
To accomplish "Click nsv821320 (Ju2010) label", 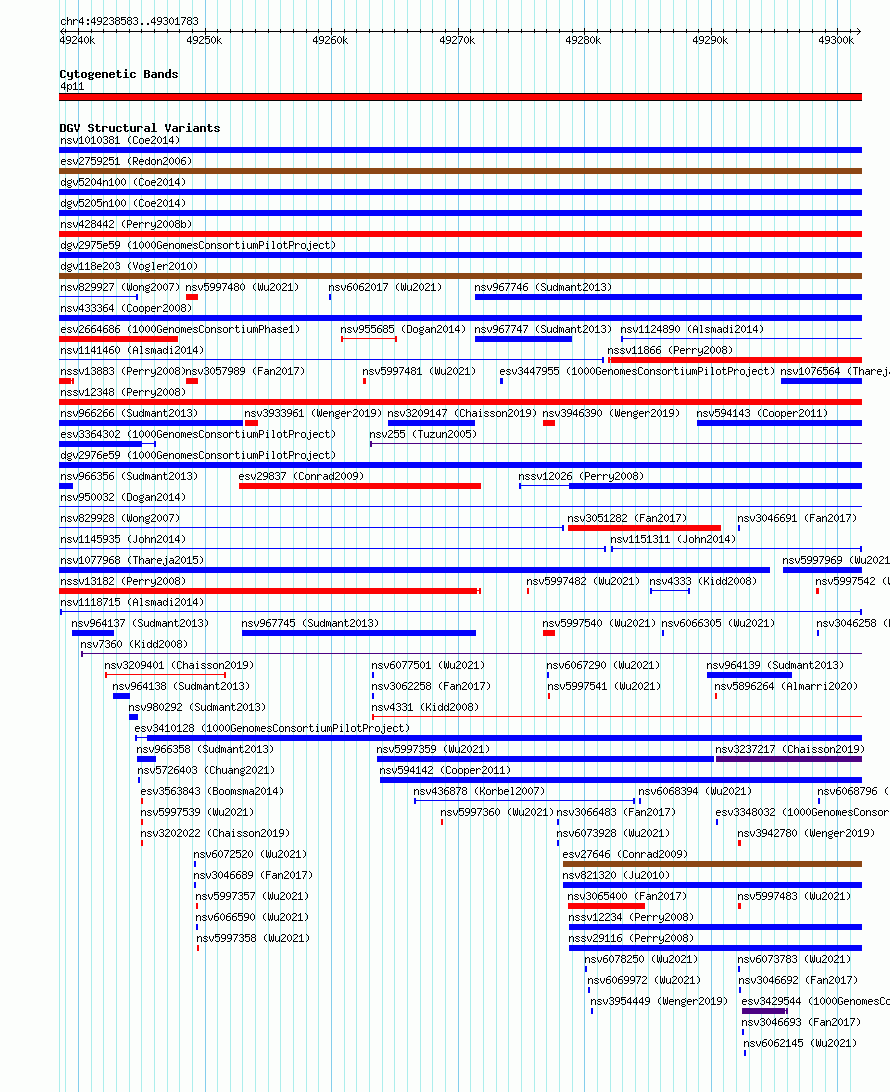I will pyautogui.click(x=616, y=875).
